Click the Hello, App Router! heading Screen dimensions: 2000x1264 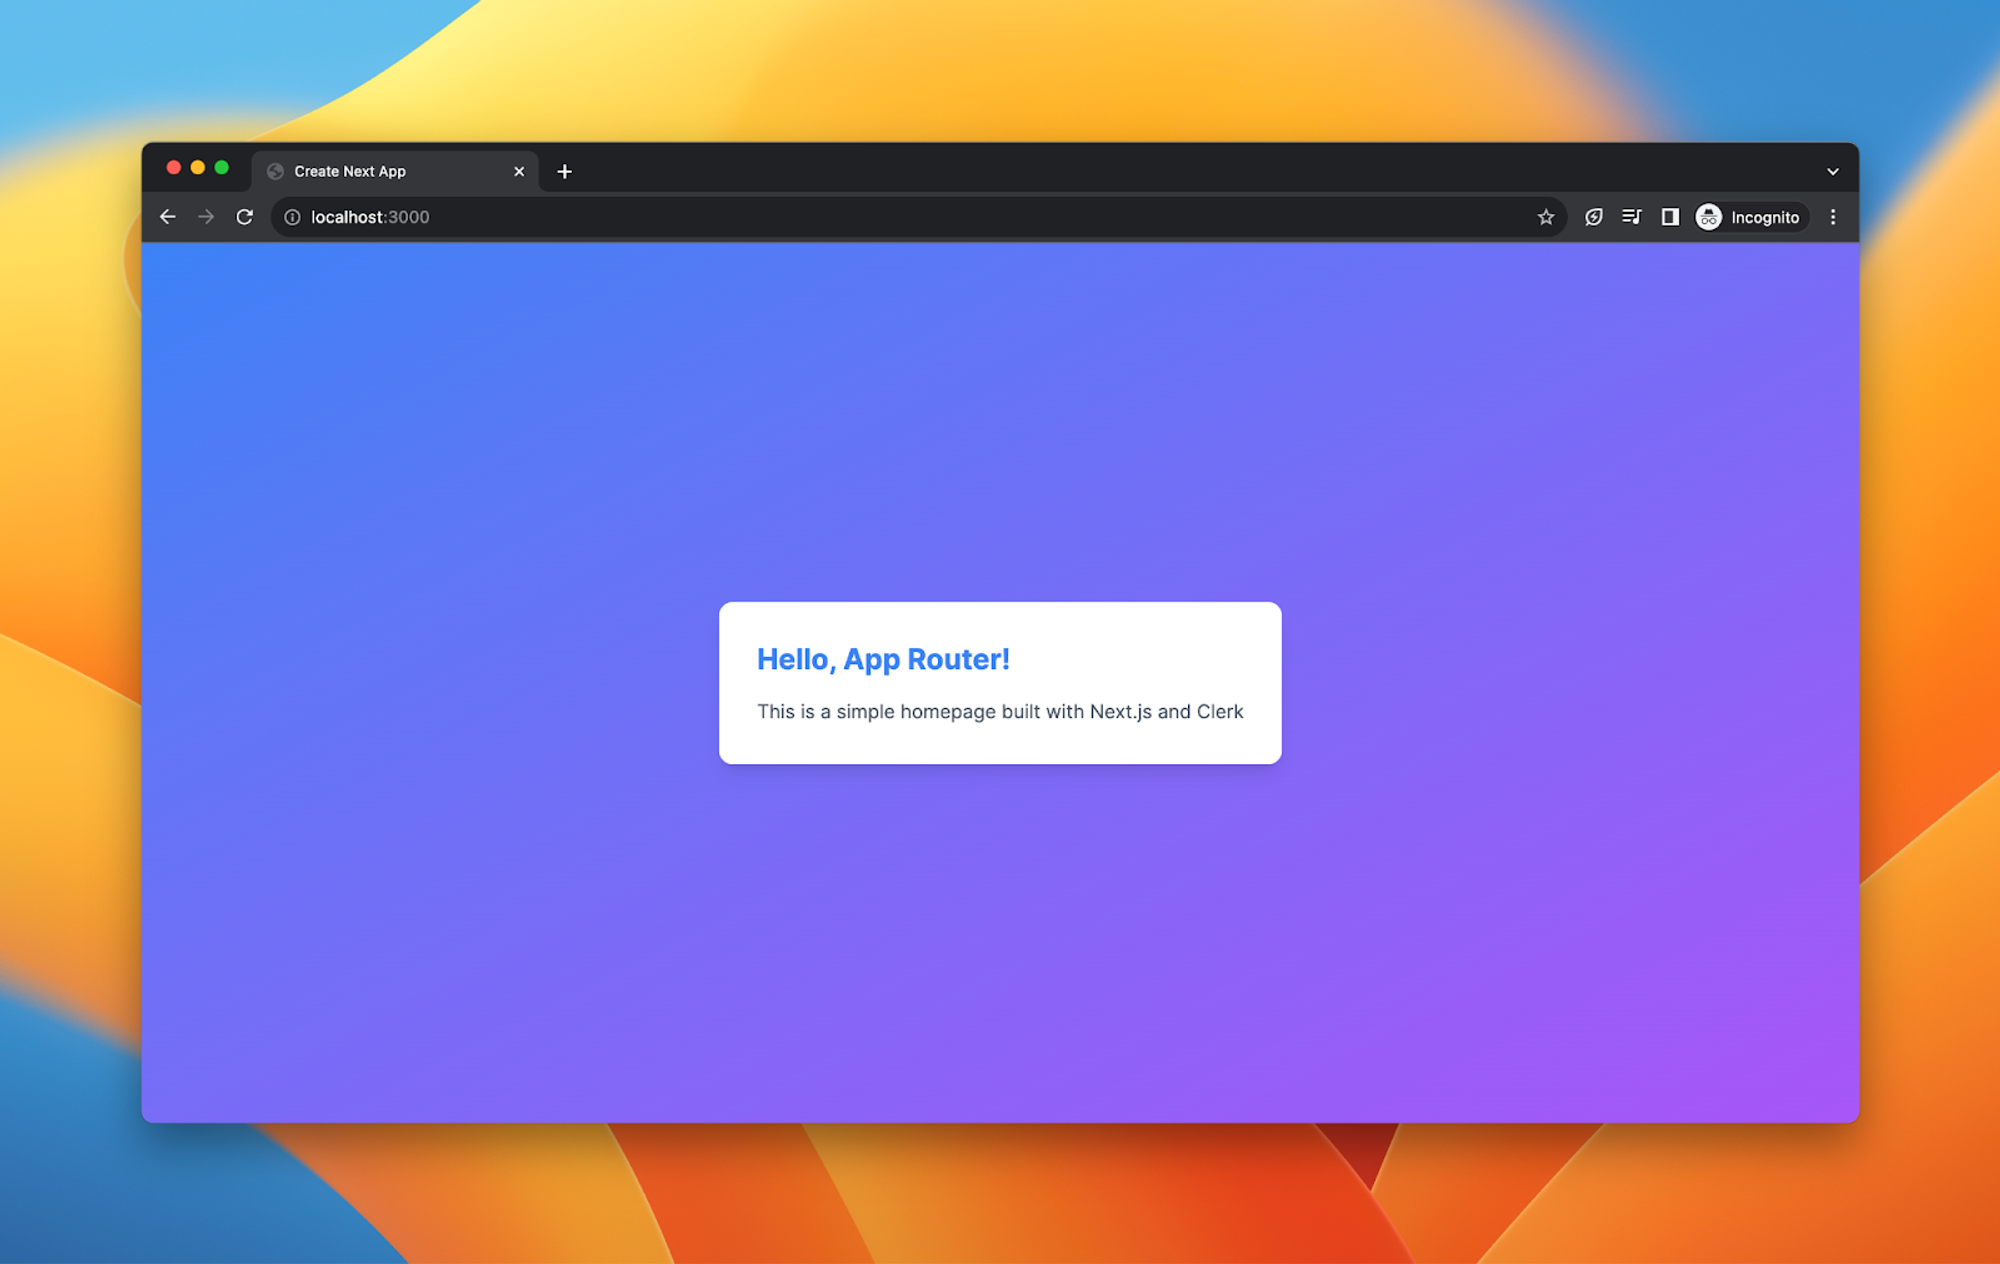[883, 659]
